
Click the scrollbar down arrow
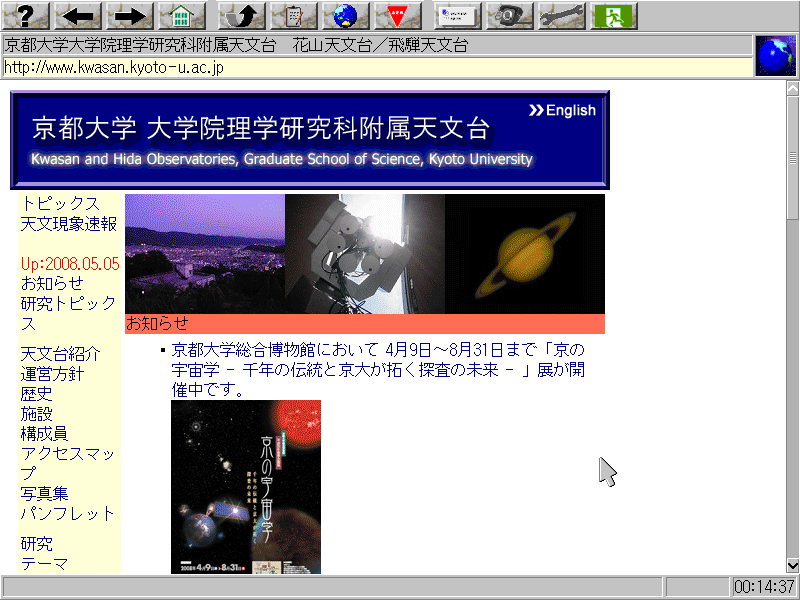pos(793,565)
